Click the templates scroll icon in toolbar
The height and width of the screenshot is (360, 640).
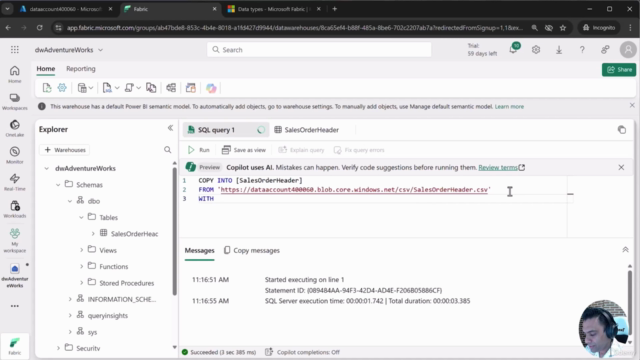(x=129, y=88)
